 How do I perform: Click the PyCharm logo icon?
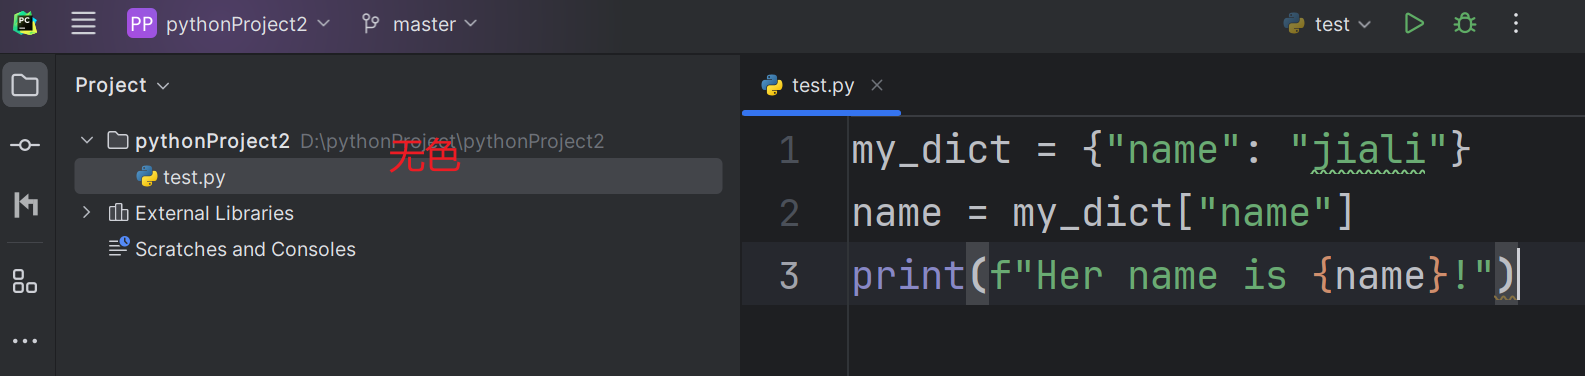point(26,23)
